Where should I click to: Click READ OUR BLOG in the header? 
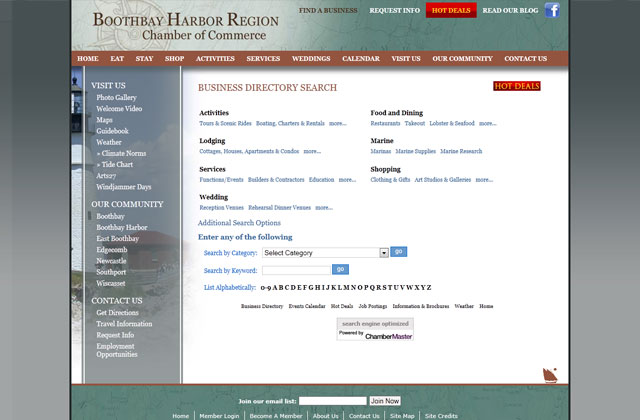coord(510,10)
